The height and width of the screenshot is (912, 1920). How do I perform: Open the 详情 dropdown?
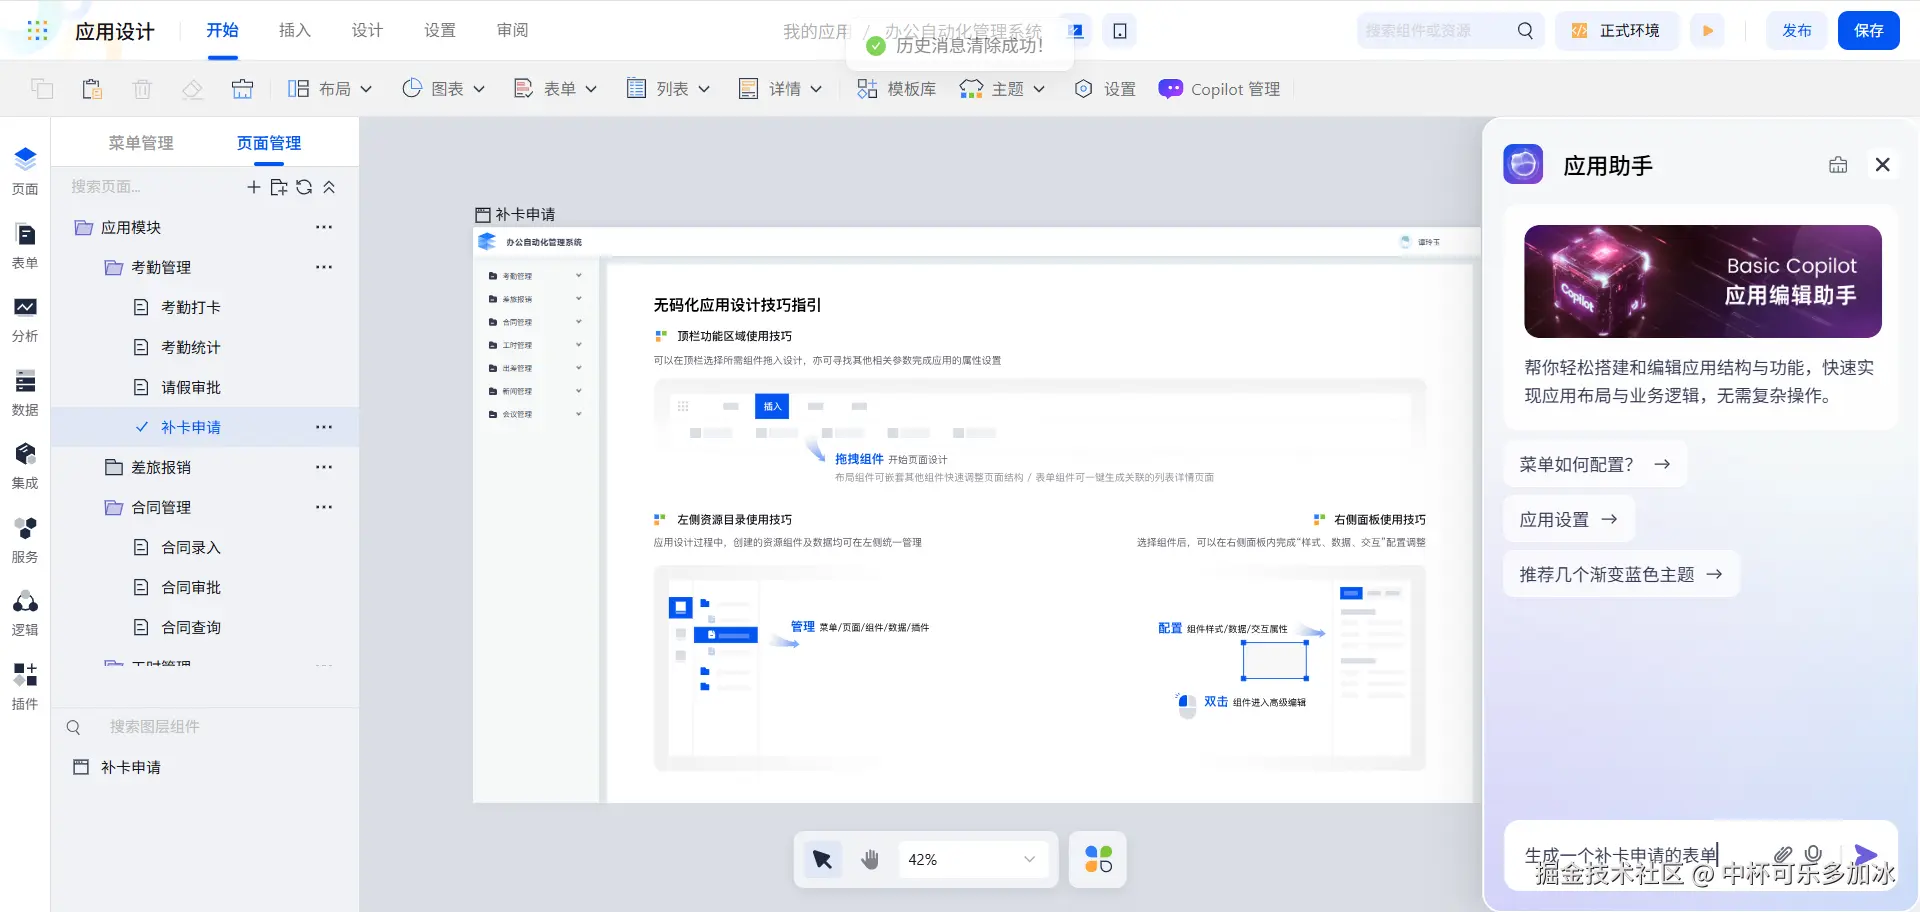coord(780,89)
